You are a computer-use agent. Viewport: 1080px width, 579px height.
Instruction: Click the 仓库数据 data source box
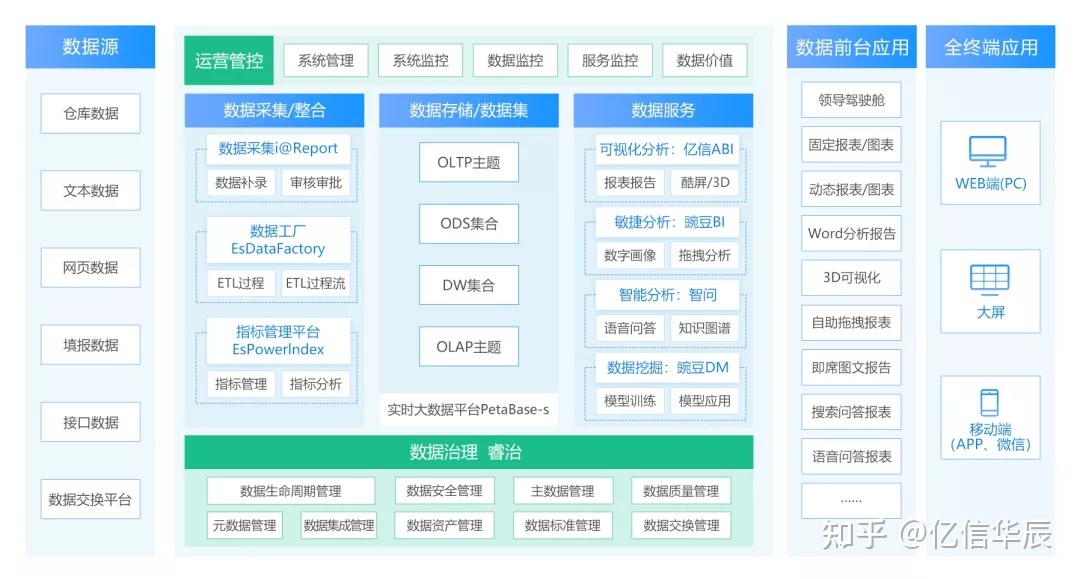[90, 113]
